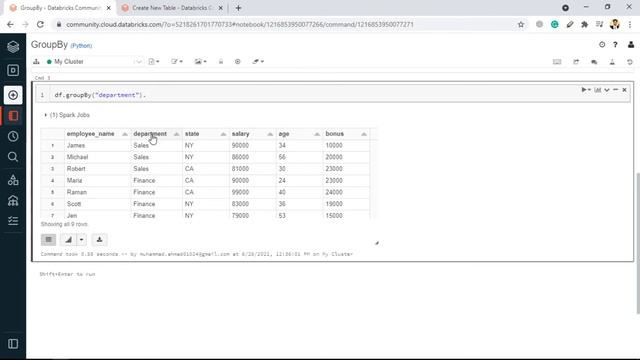Click the Run All circle icon in toolbar
640x360 pixels.
click(x=238, y=62)
